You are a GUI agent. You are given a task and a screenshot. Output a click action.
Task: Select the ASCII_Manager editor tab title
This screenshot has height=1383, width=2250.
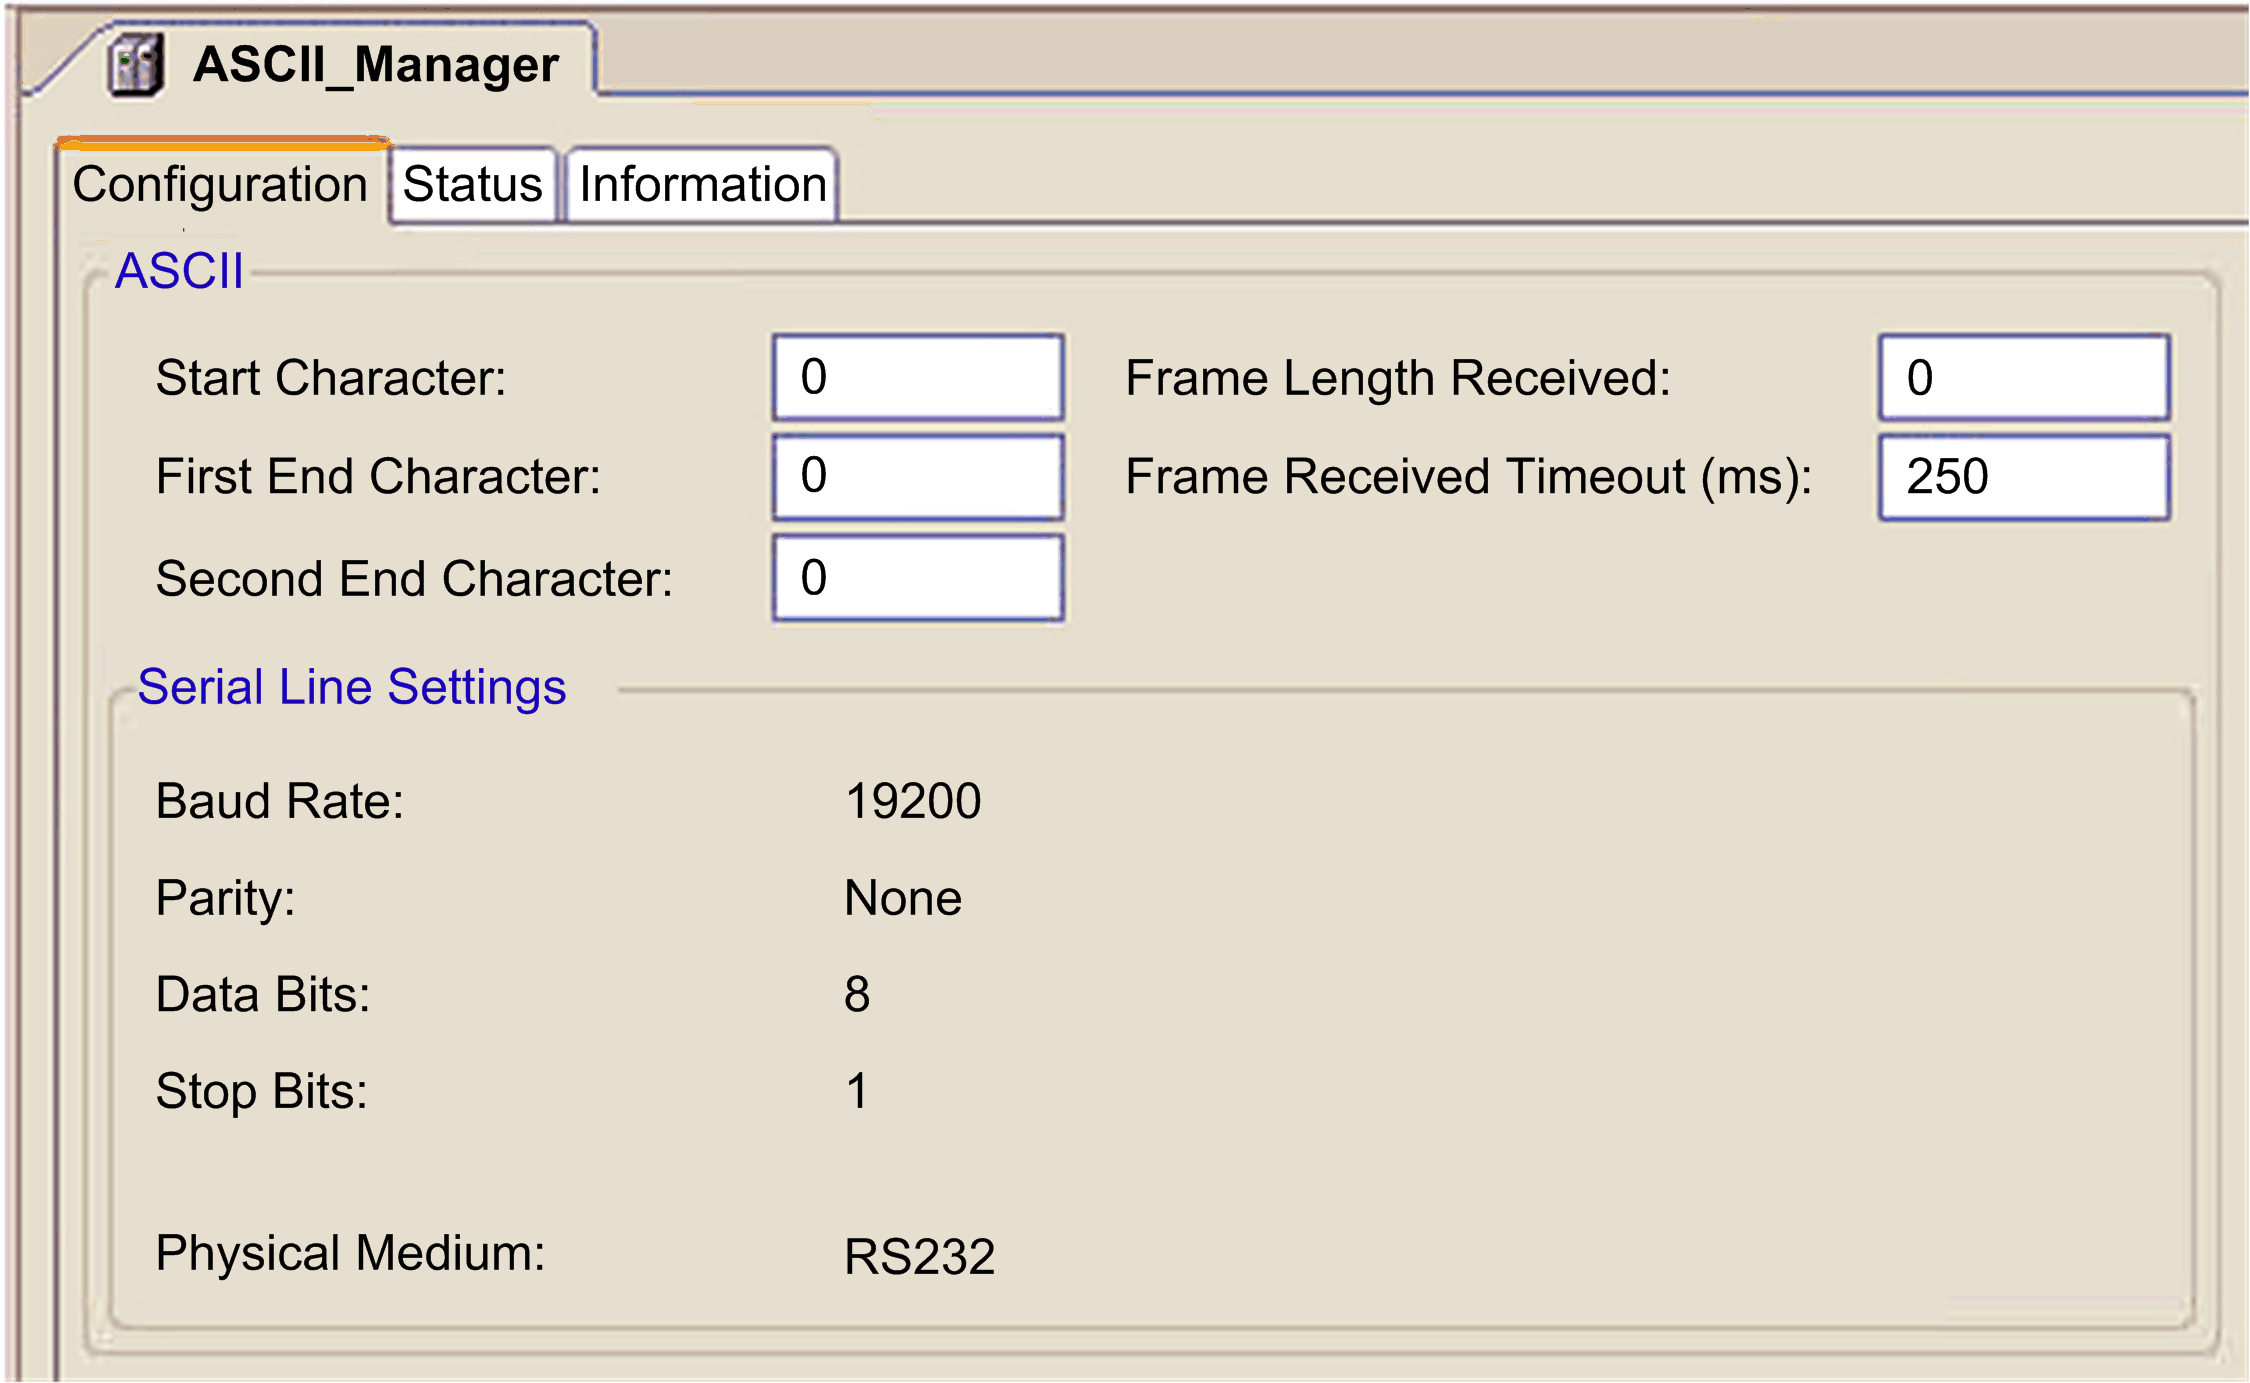(x=375, y=65)
